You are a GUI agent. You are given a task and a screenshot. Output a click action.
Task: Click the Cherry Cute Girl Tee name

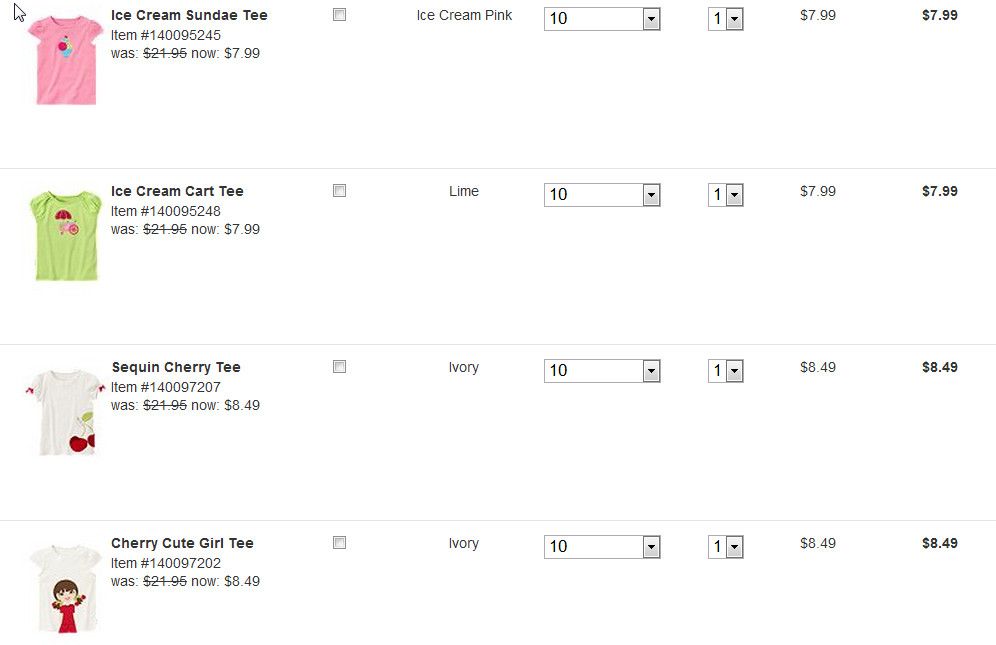point(182,543)
